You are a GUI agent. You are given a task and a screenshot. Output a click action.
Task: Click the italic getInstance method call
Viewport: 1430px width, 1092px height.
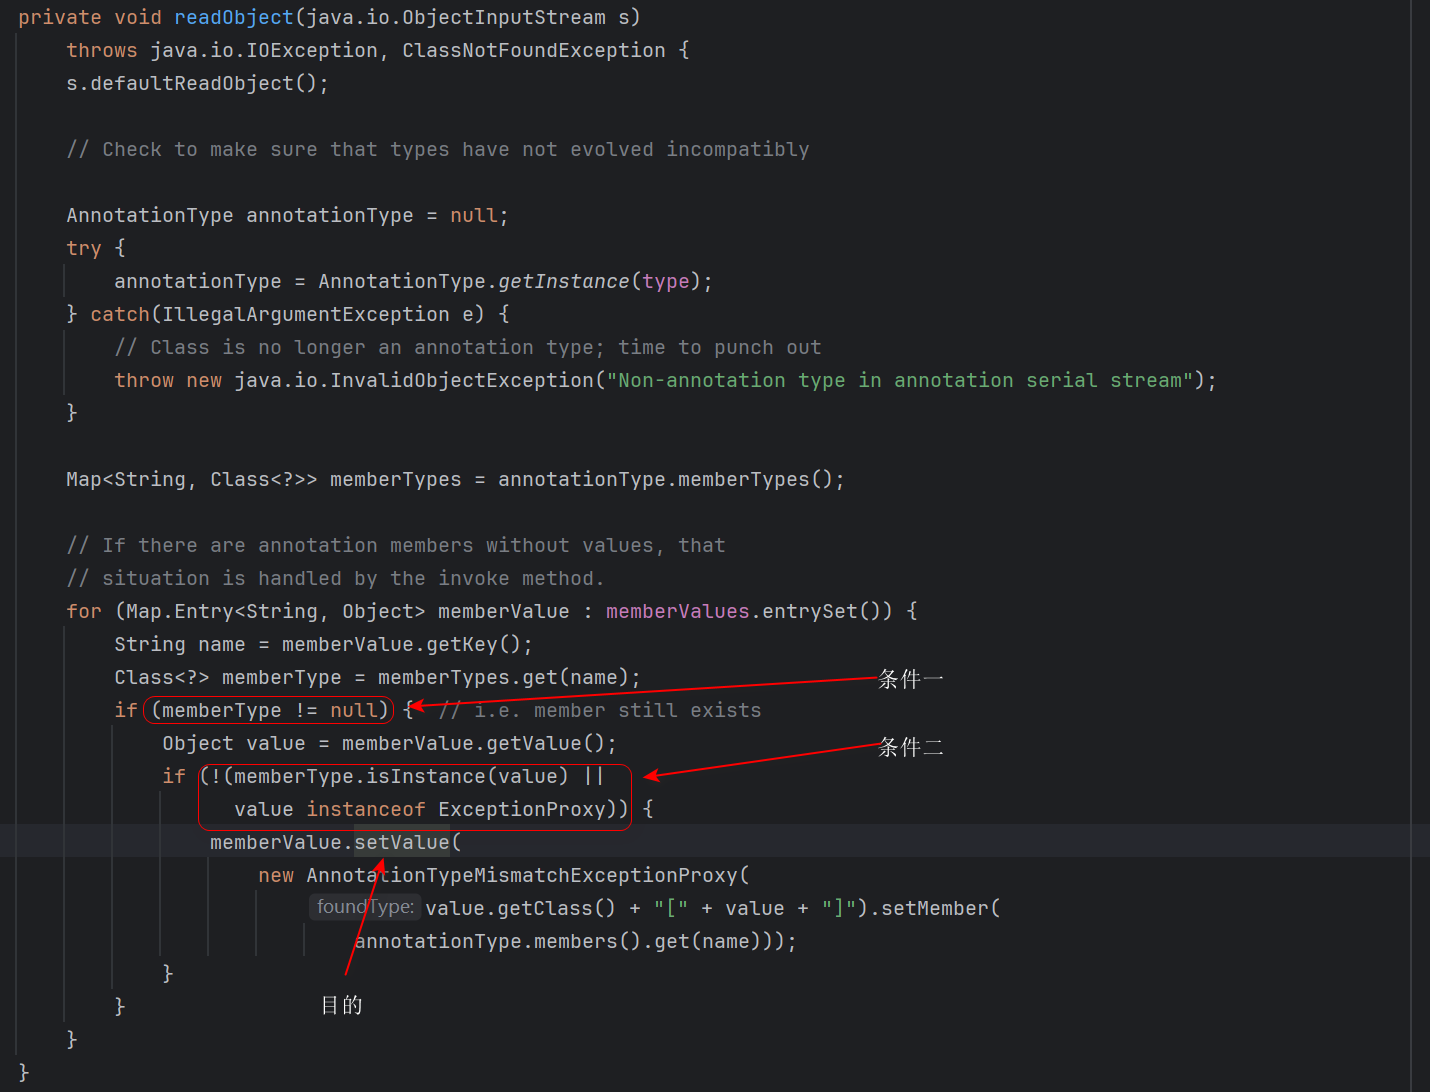click(564, 281)
